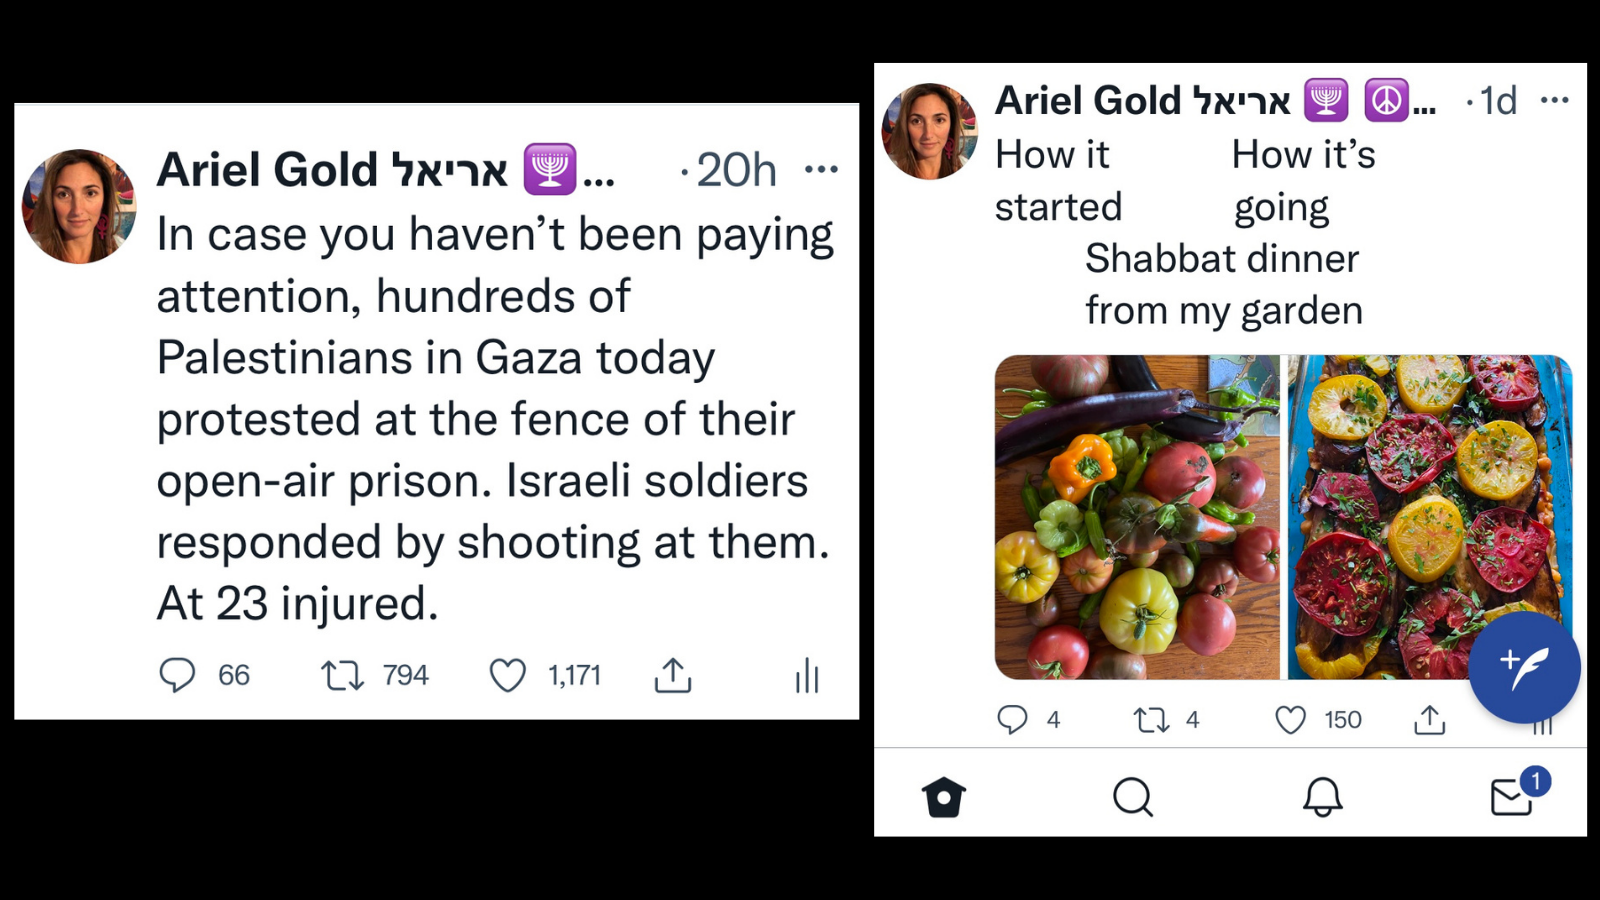Share the Shabbat dinner tweet
The width and height of the screenshot is (1600, 900).
pos(1430,720)
